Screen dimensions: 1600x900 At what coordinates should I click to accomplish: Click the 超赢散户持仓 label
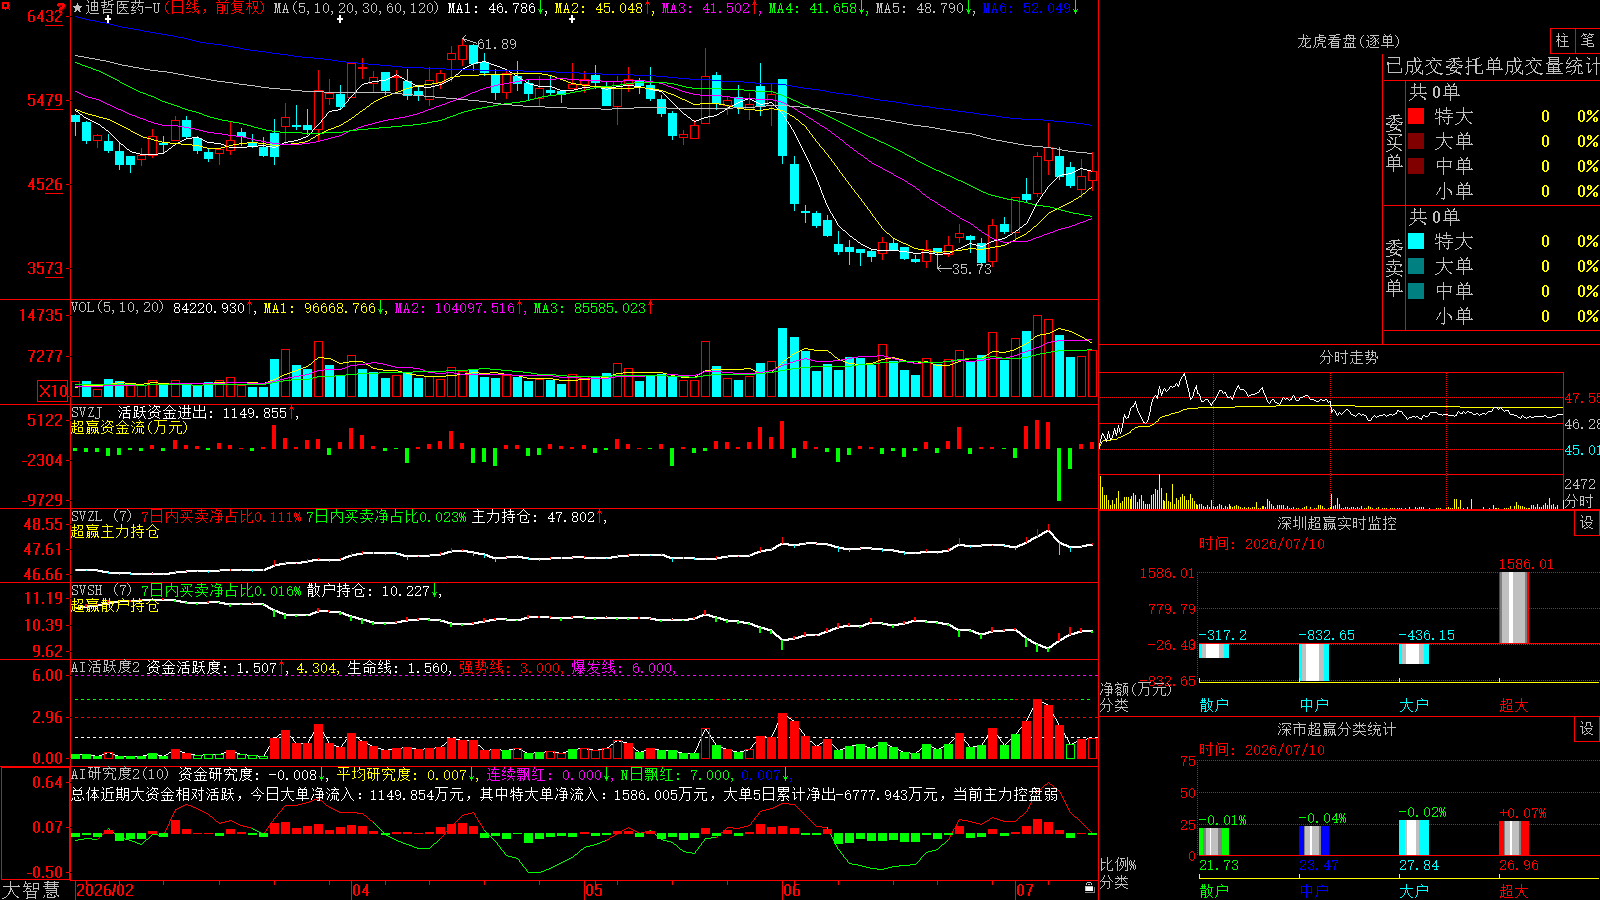(x=115, y=605)
